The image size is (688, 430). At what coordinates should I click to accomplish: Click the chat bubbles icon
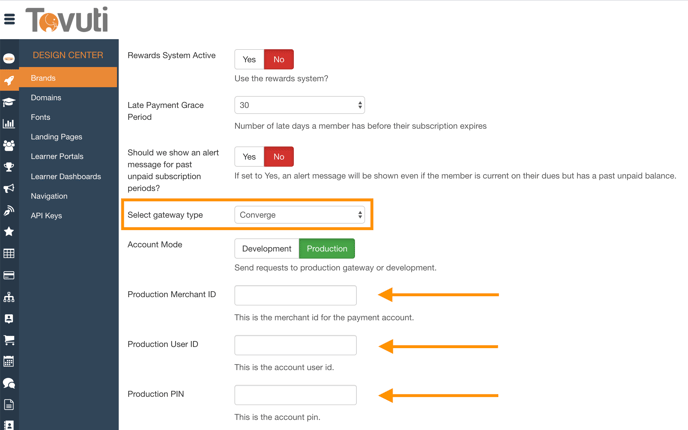(9, 383)
